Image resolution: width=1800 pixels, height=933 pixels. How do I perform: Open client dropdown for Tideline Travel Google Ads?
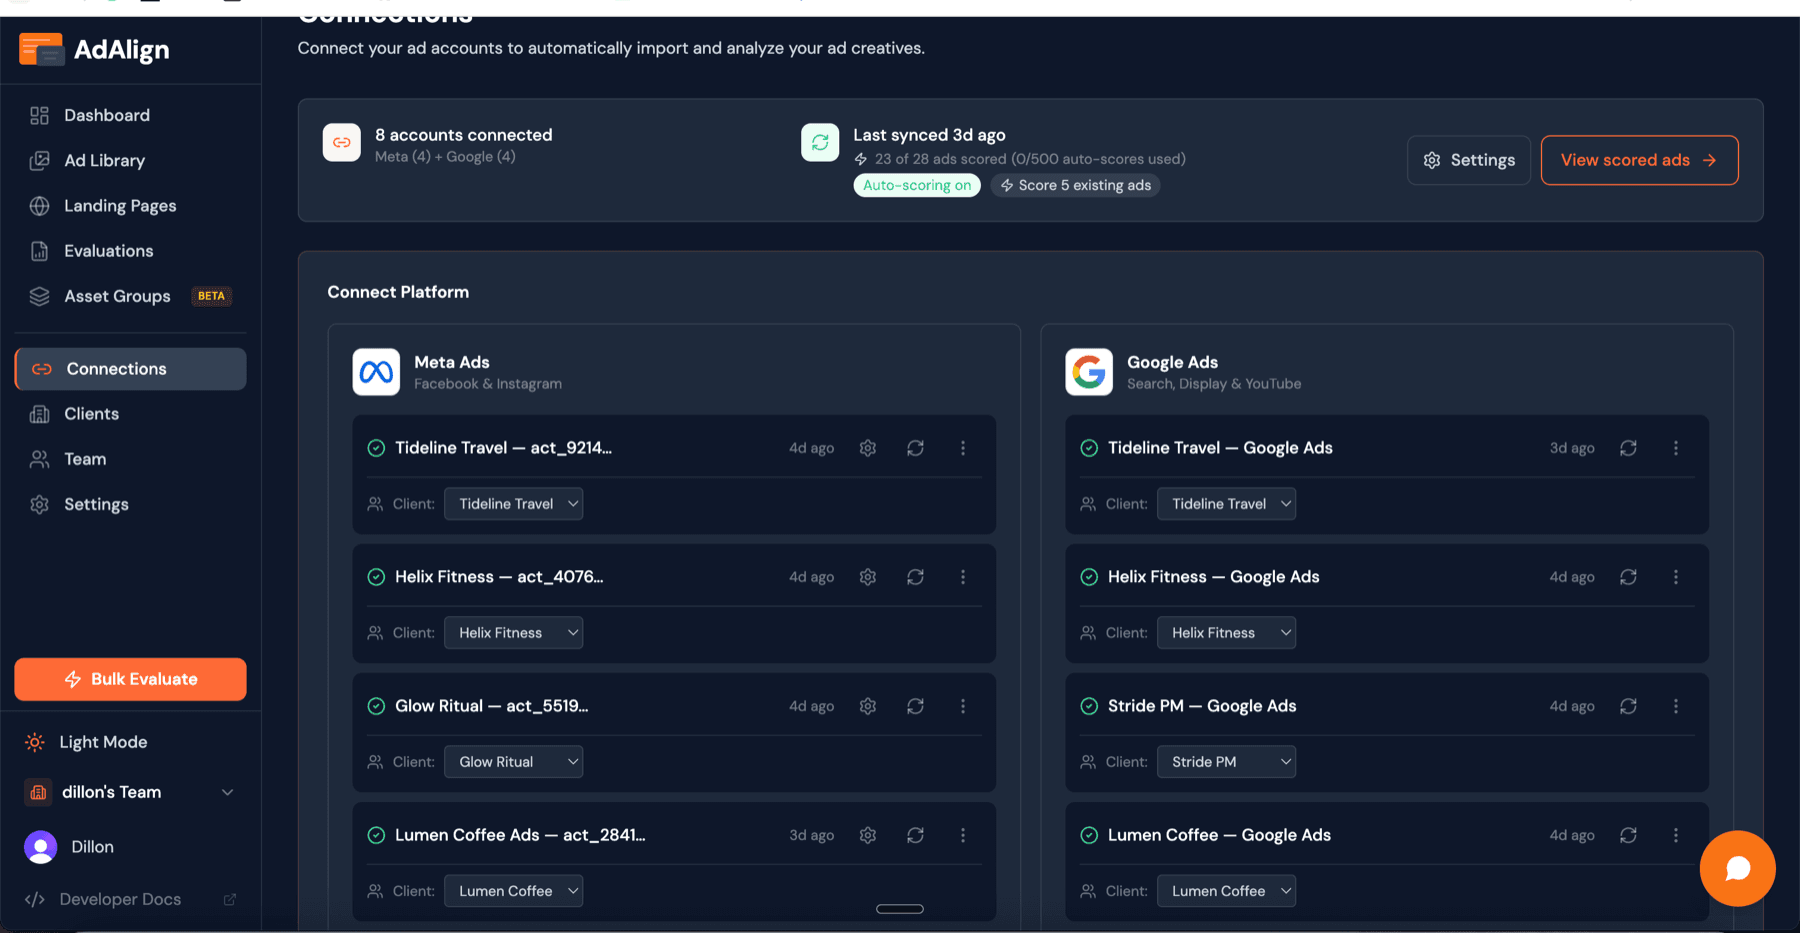coord(1226,504)
